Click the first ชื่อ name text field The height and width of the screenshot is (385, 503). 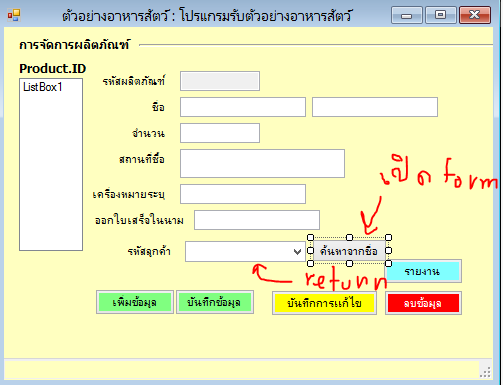[x=243, y=107]
